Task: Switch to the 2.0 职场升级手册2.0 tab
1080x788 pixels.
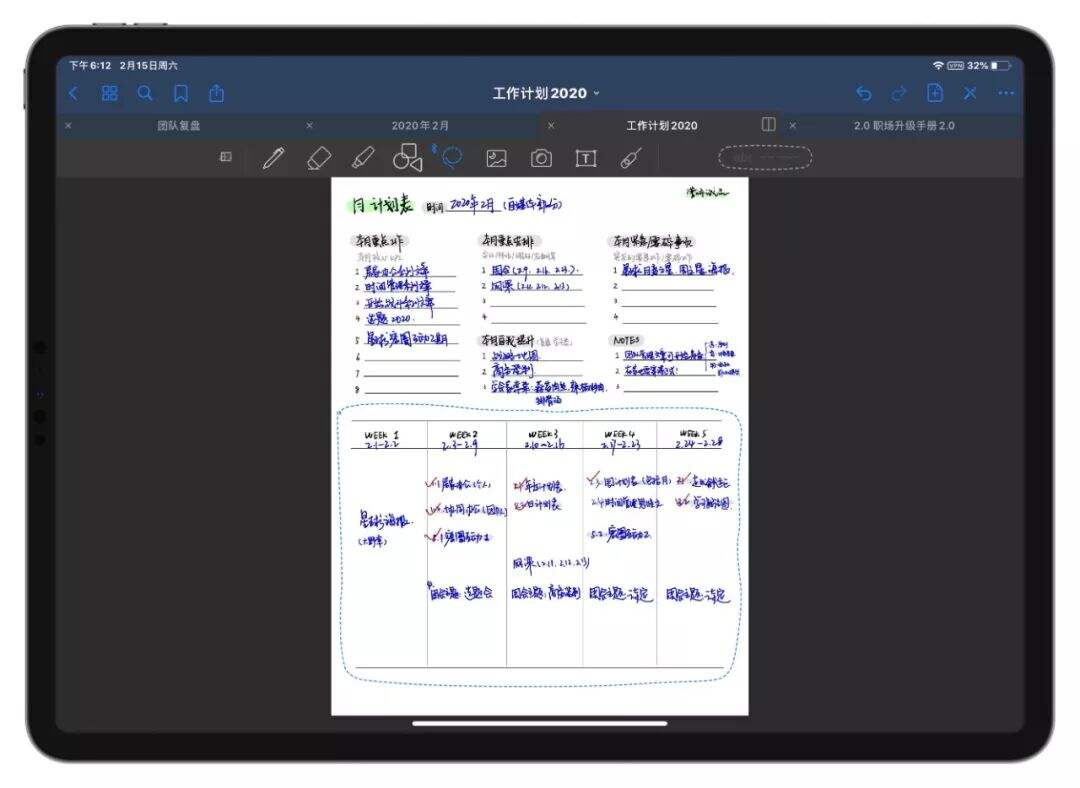Action: (x=904, y=125)
